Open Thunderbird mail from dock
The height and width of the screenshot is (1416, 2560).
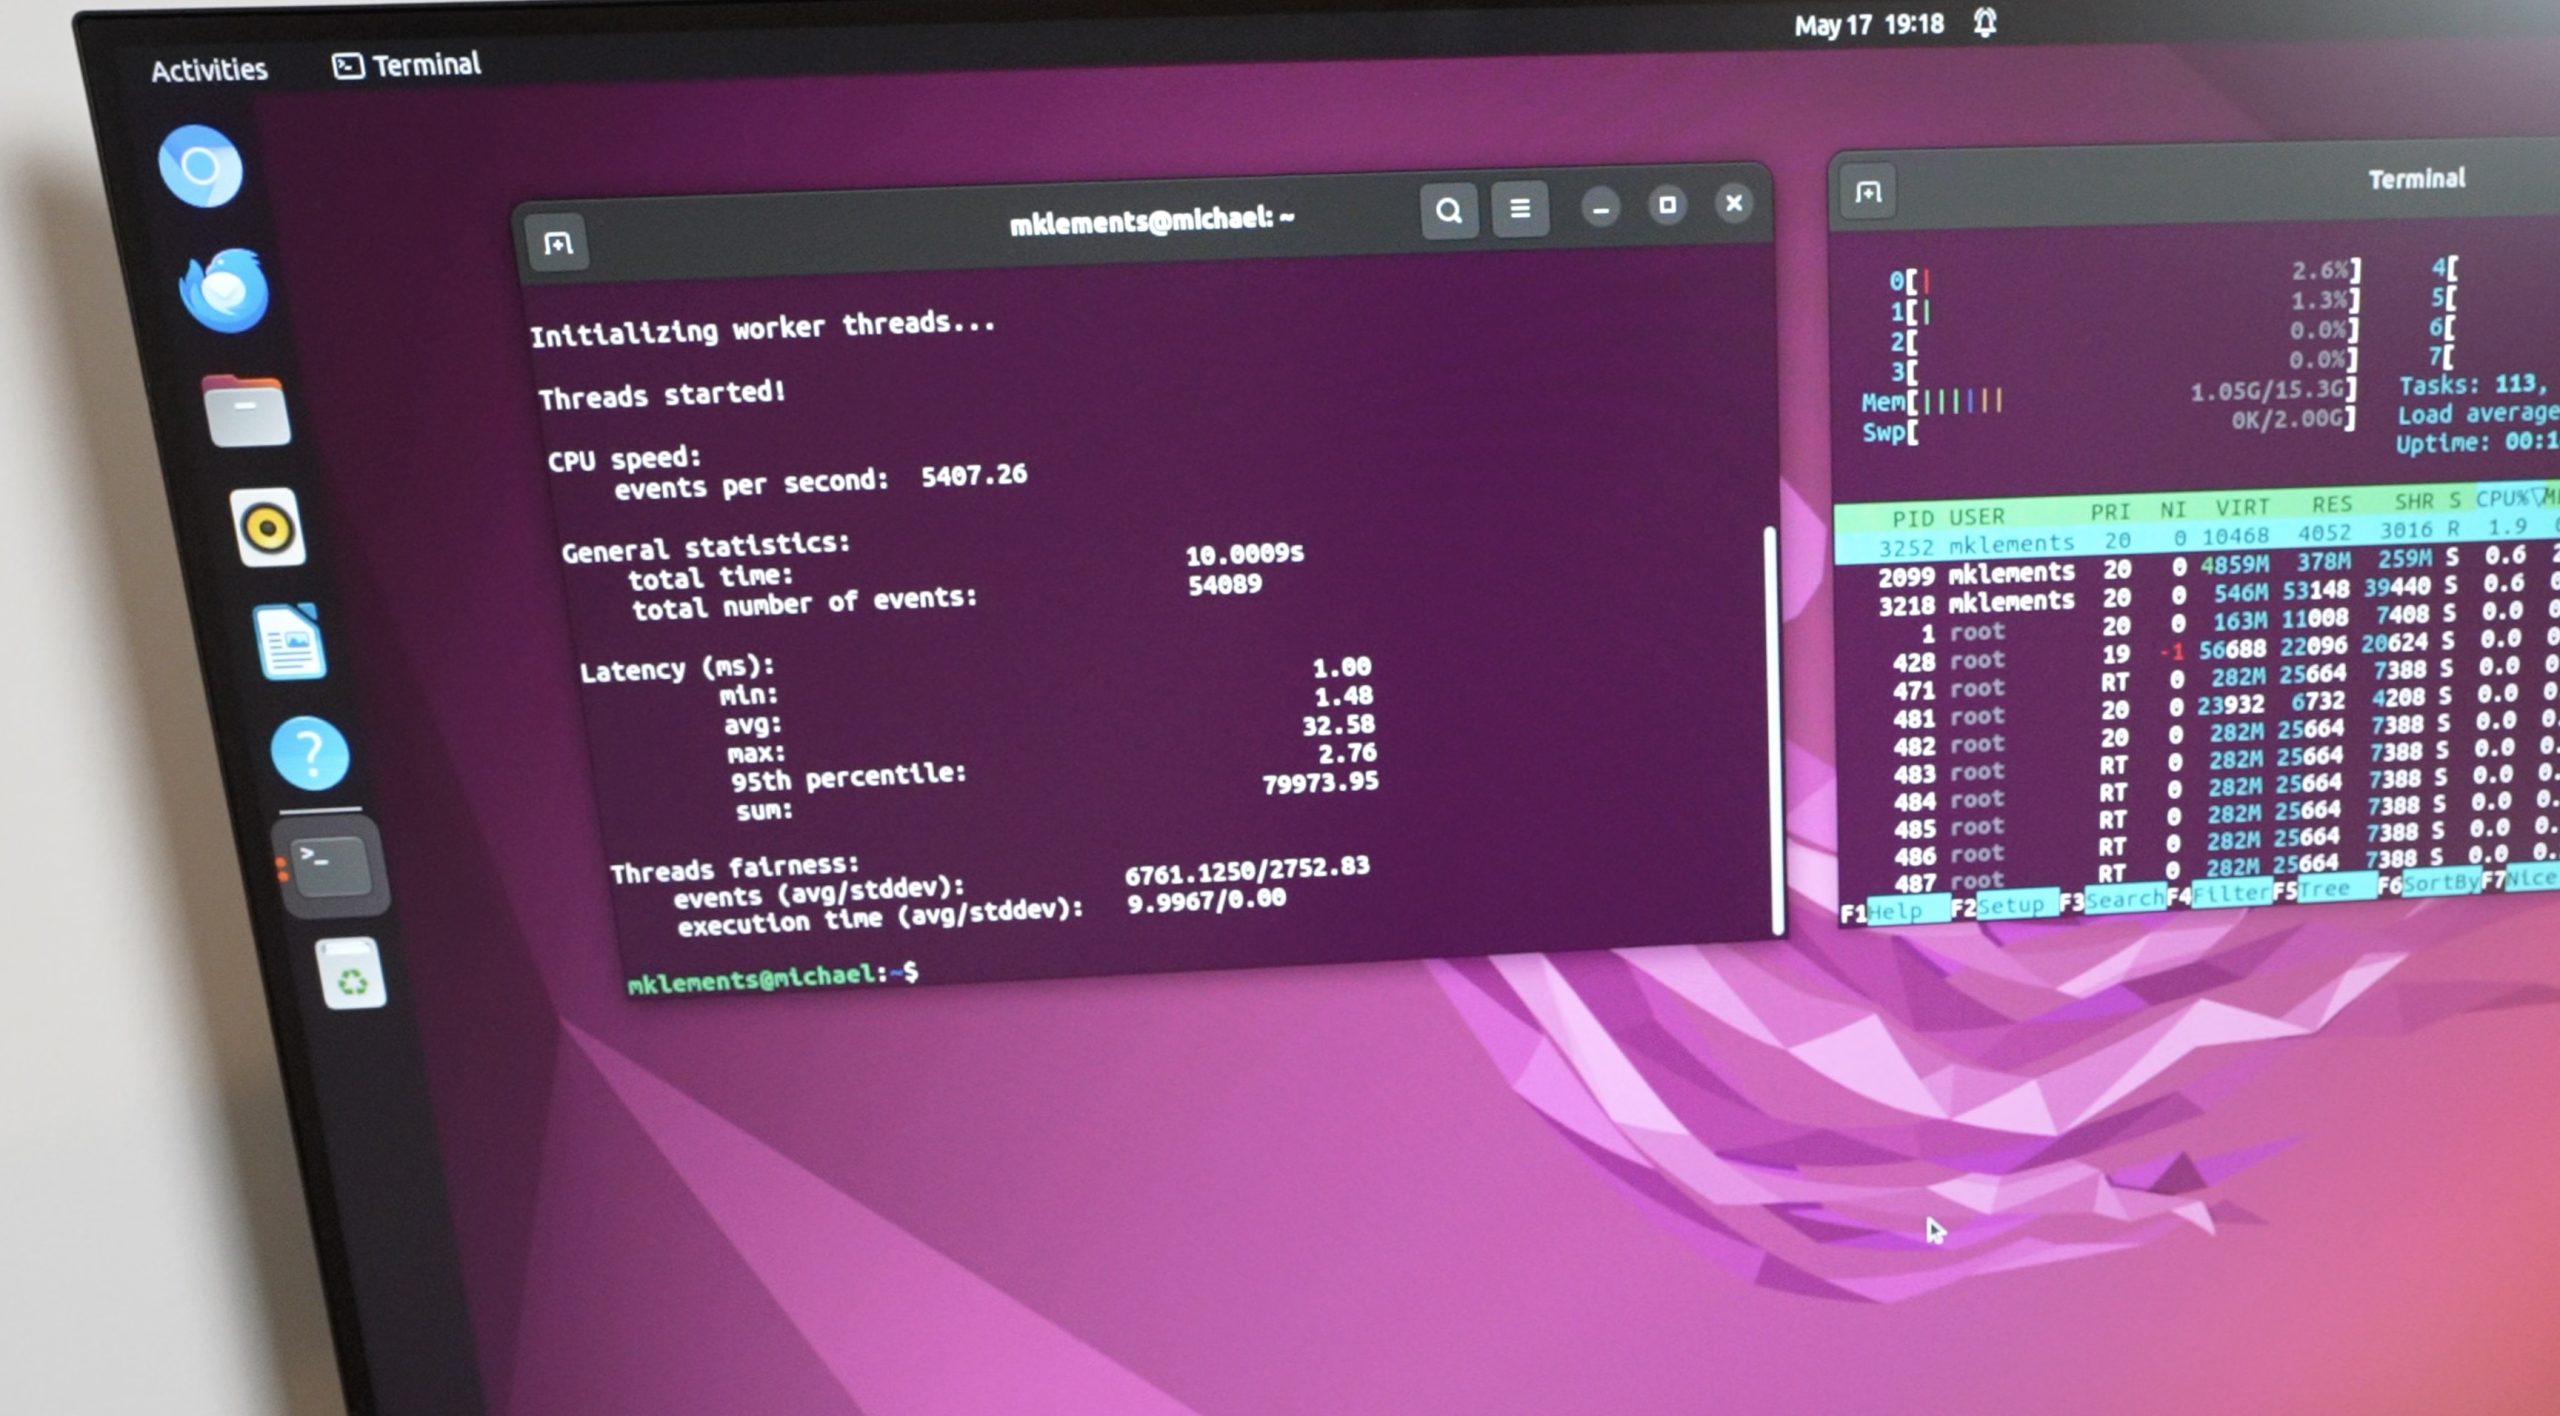[224, 290]
